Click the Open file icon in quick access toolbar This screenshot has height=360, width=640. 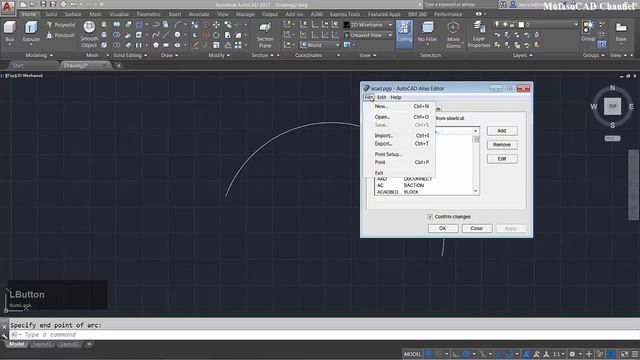[x=33, y=4]
